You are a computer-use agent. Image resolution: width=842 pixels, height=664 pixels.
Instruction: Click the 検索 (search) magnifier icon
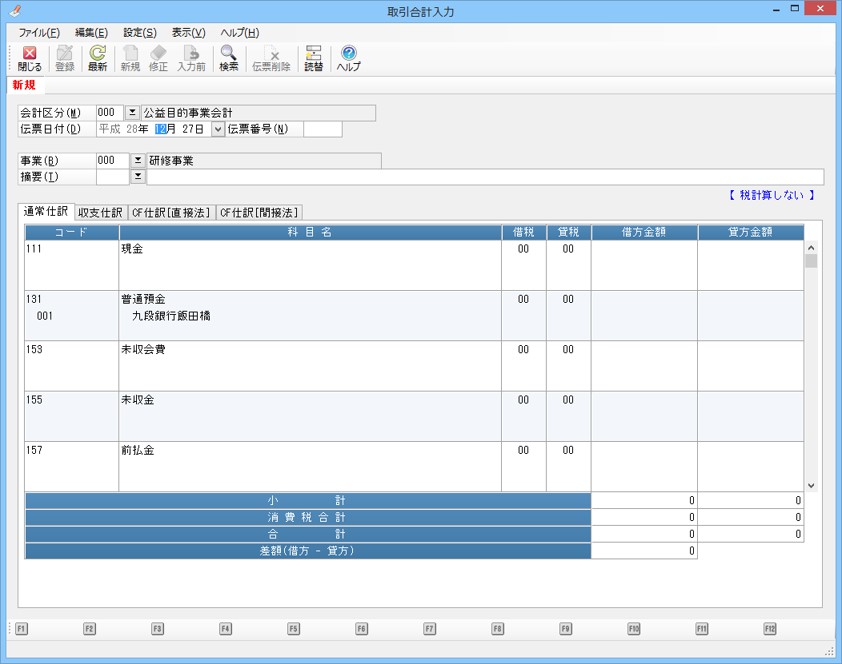click(228, 58)
